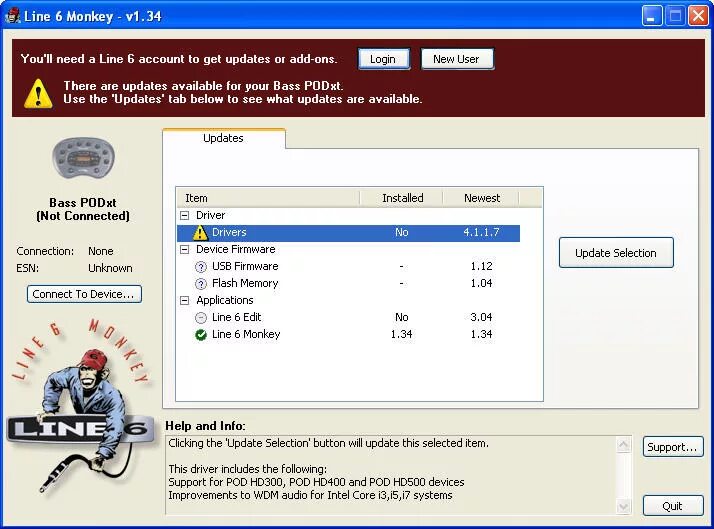Select the USB Firmware row
The height and width of the screenshot is (529, 714).
click(348, 266)
